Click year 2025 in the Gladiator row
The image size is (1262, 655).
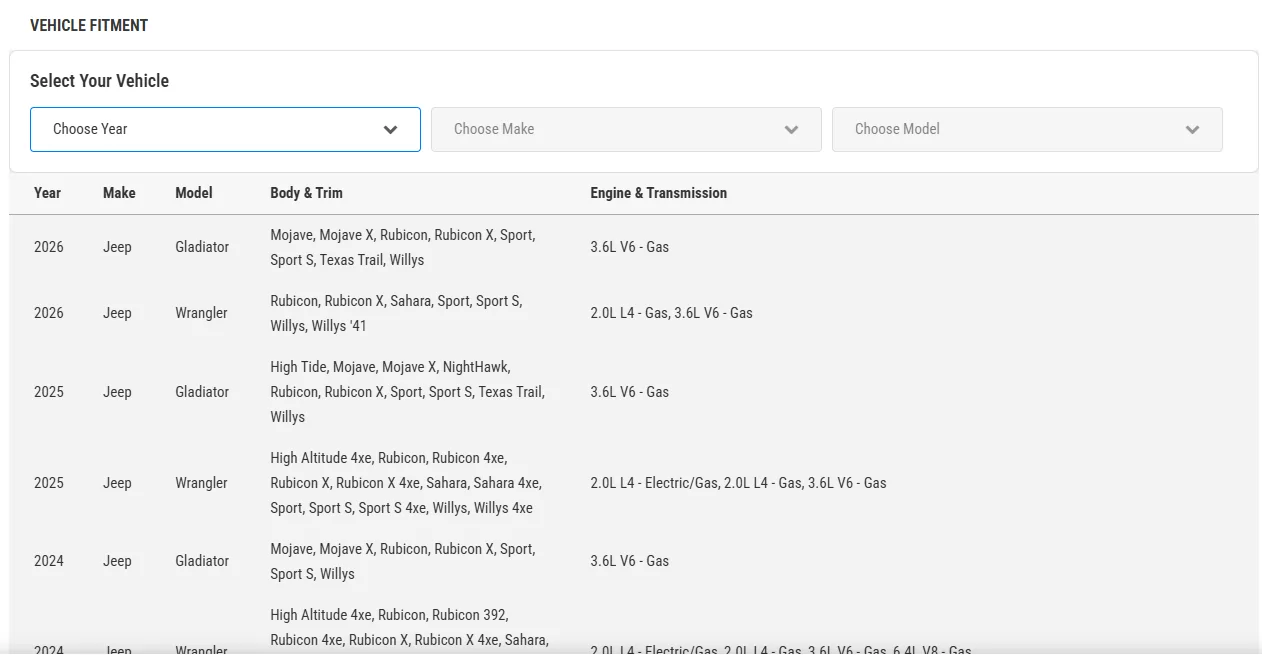[49, 392]
